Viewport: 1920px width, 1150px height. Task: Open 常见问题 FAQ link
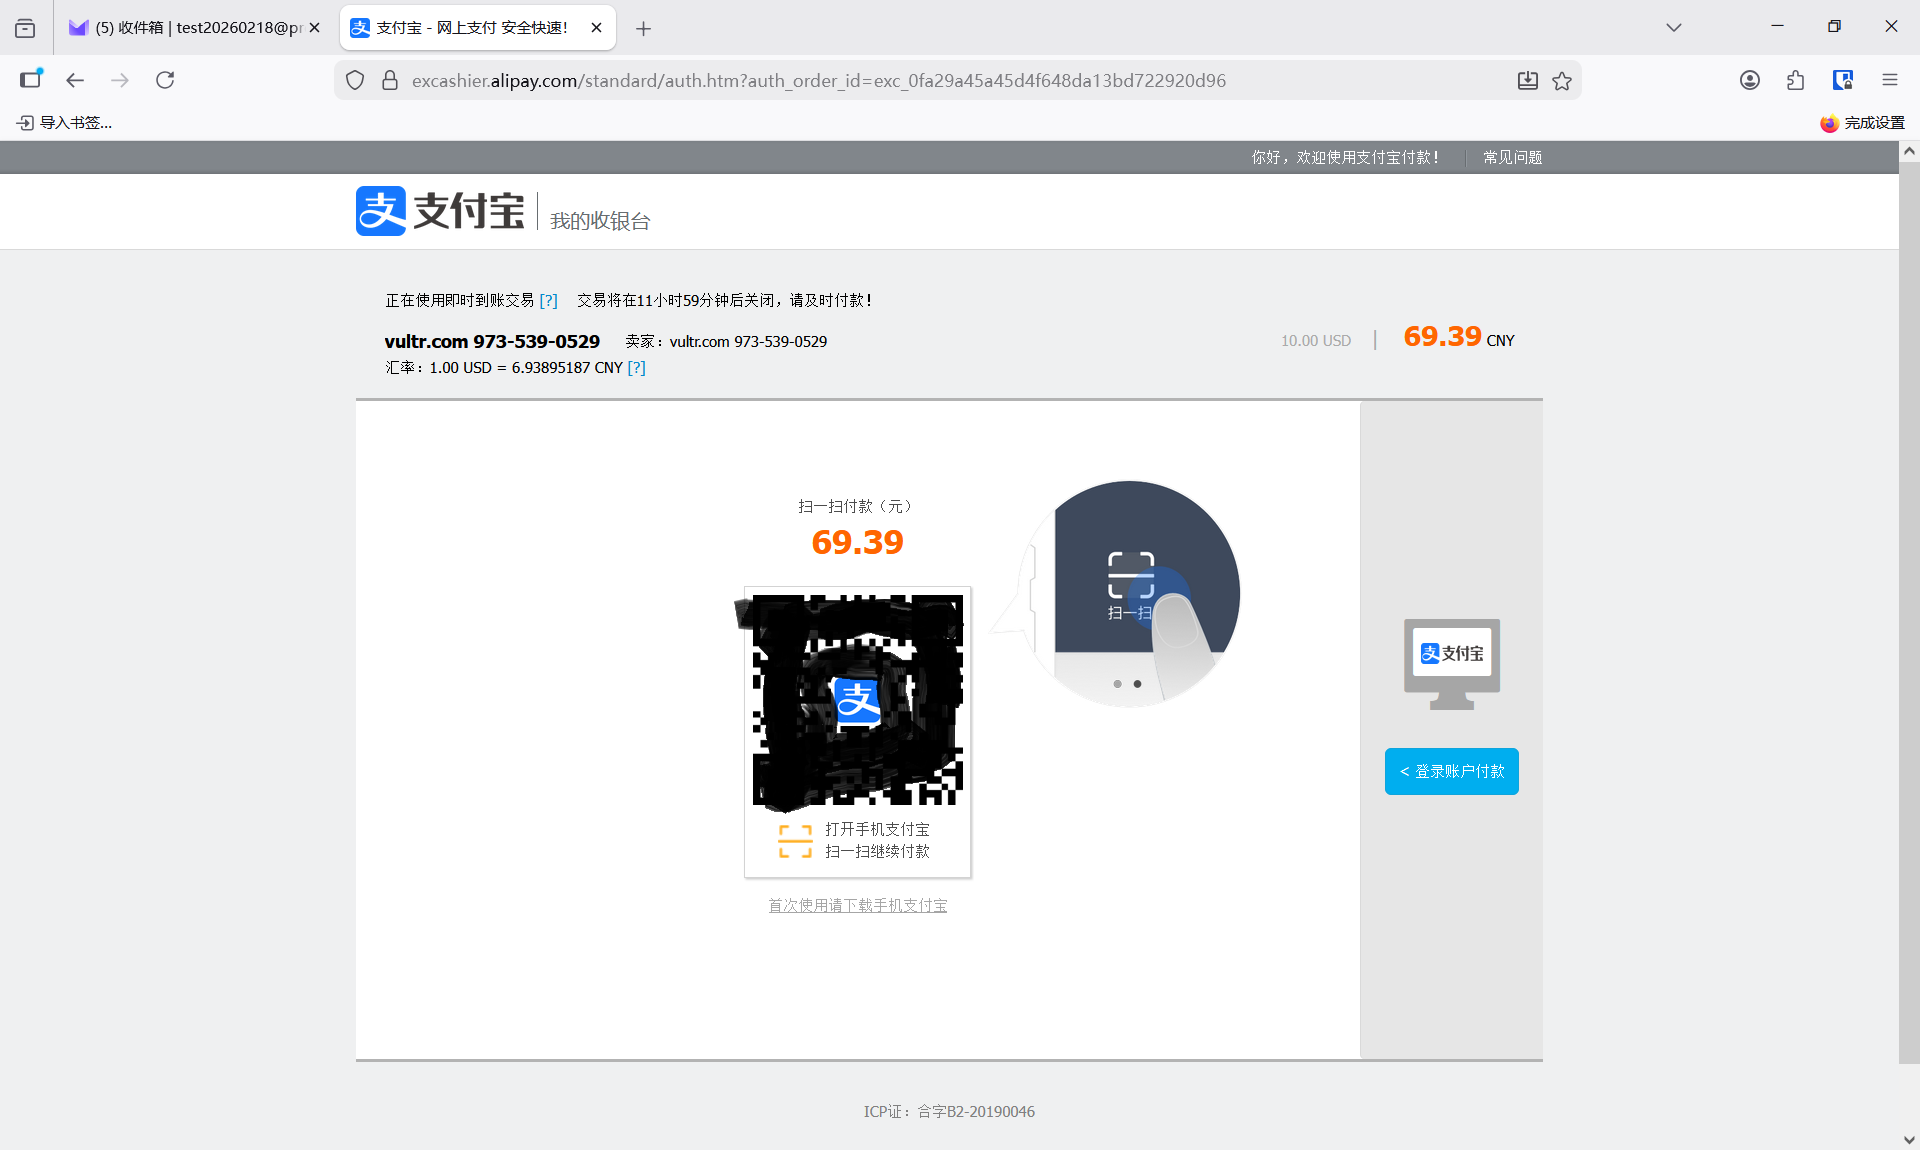(1512, 157)
